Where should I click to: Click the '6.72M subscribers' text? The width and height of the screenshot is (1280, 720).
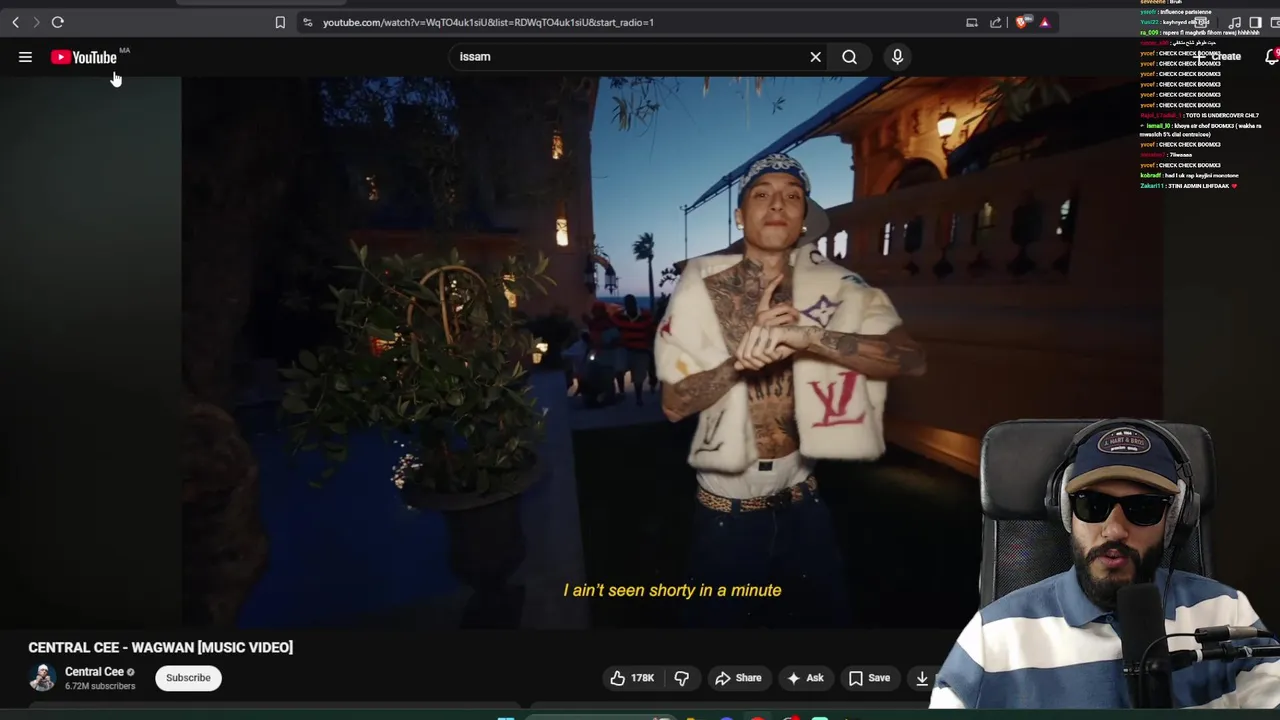(100, 686)
